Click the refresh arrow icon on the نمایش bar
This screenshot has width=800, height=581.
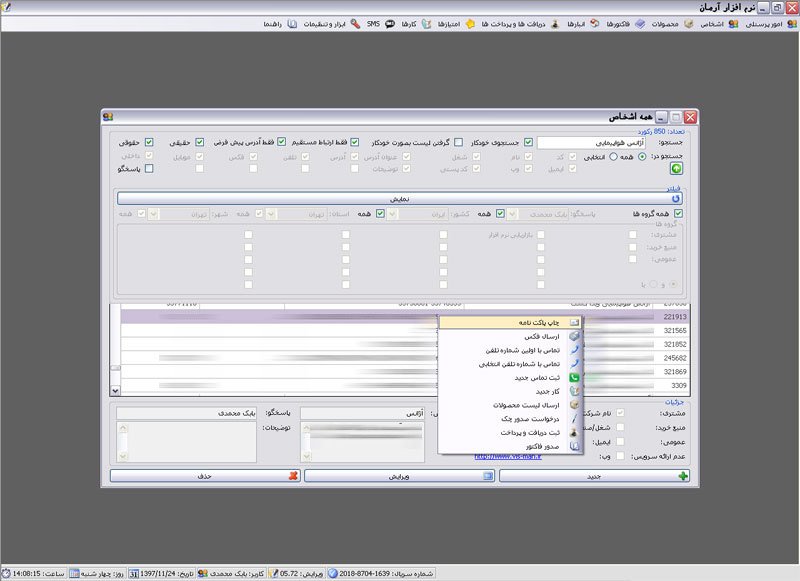click(676, 198)
